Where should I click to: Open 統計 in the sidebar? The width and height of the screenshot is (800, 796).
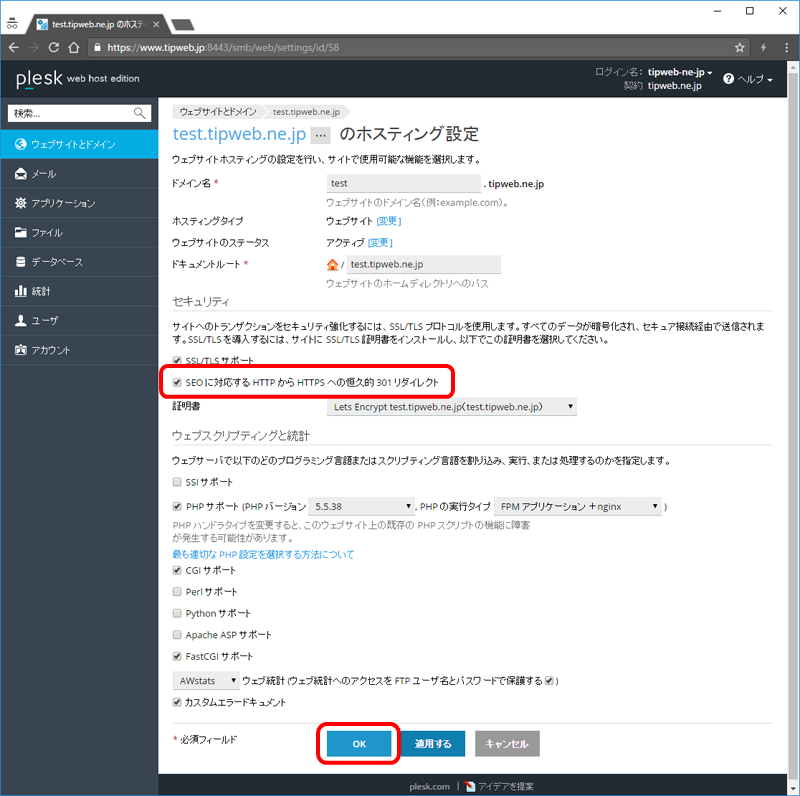(80, 291)
